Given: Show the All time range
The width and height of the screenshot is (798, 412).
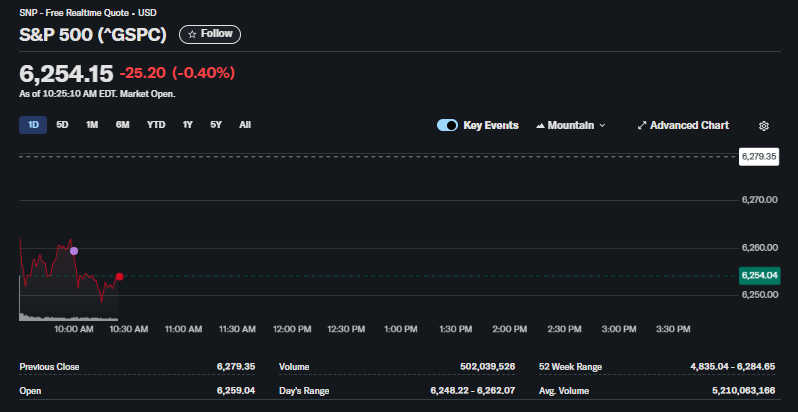Looking at the screenshot, I should click(245, 125).
